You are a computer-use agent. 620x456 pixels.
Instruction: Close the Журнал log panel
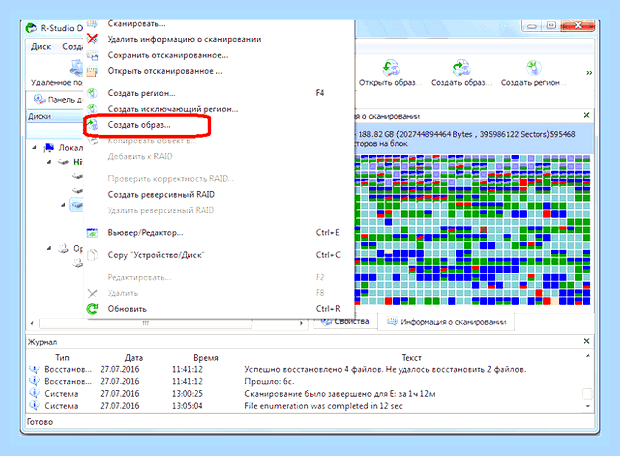(x=586, y=341)
